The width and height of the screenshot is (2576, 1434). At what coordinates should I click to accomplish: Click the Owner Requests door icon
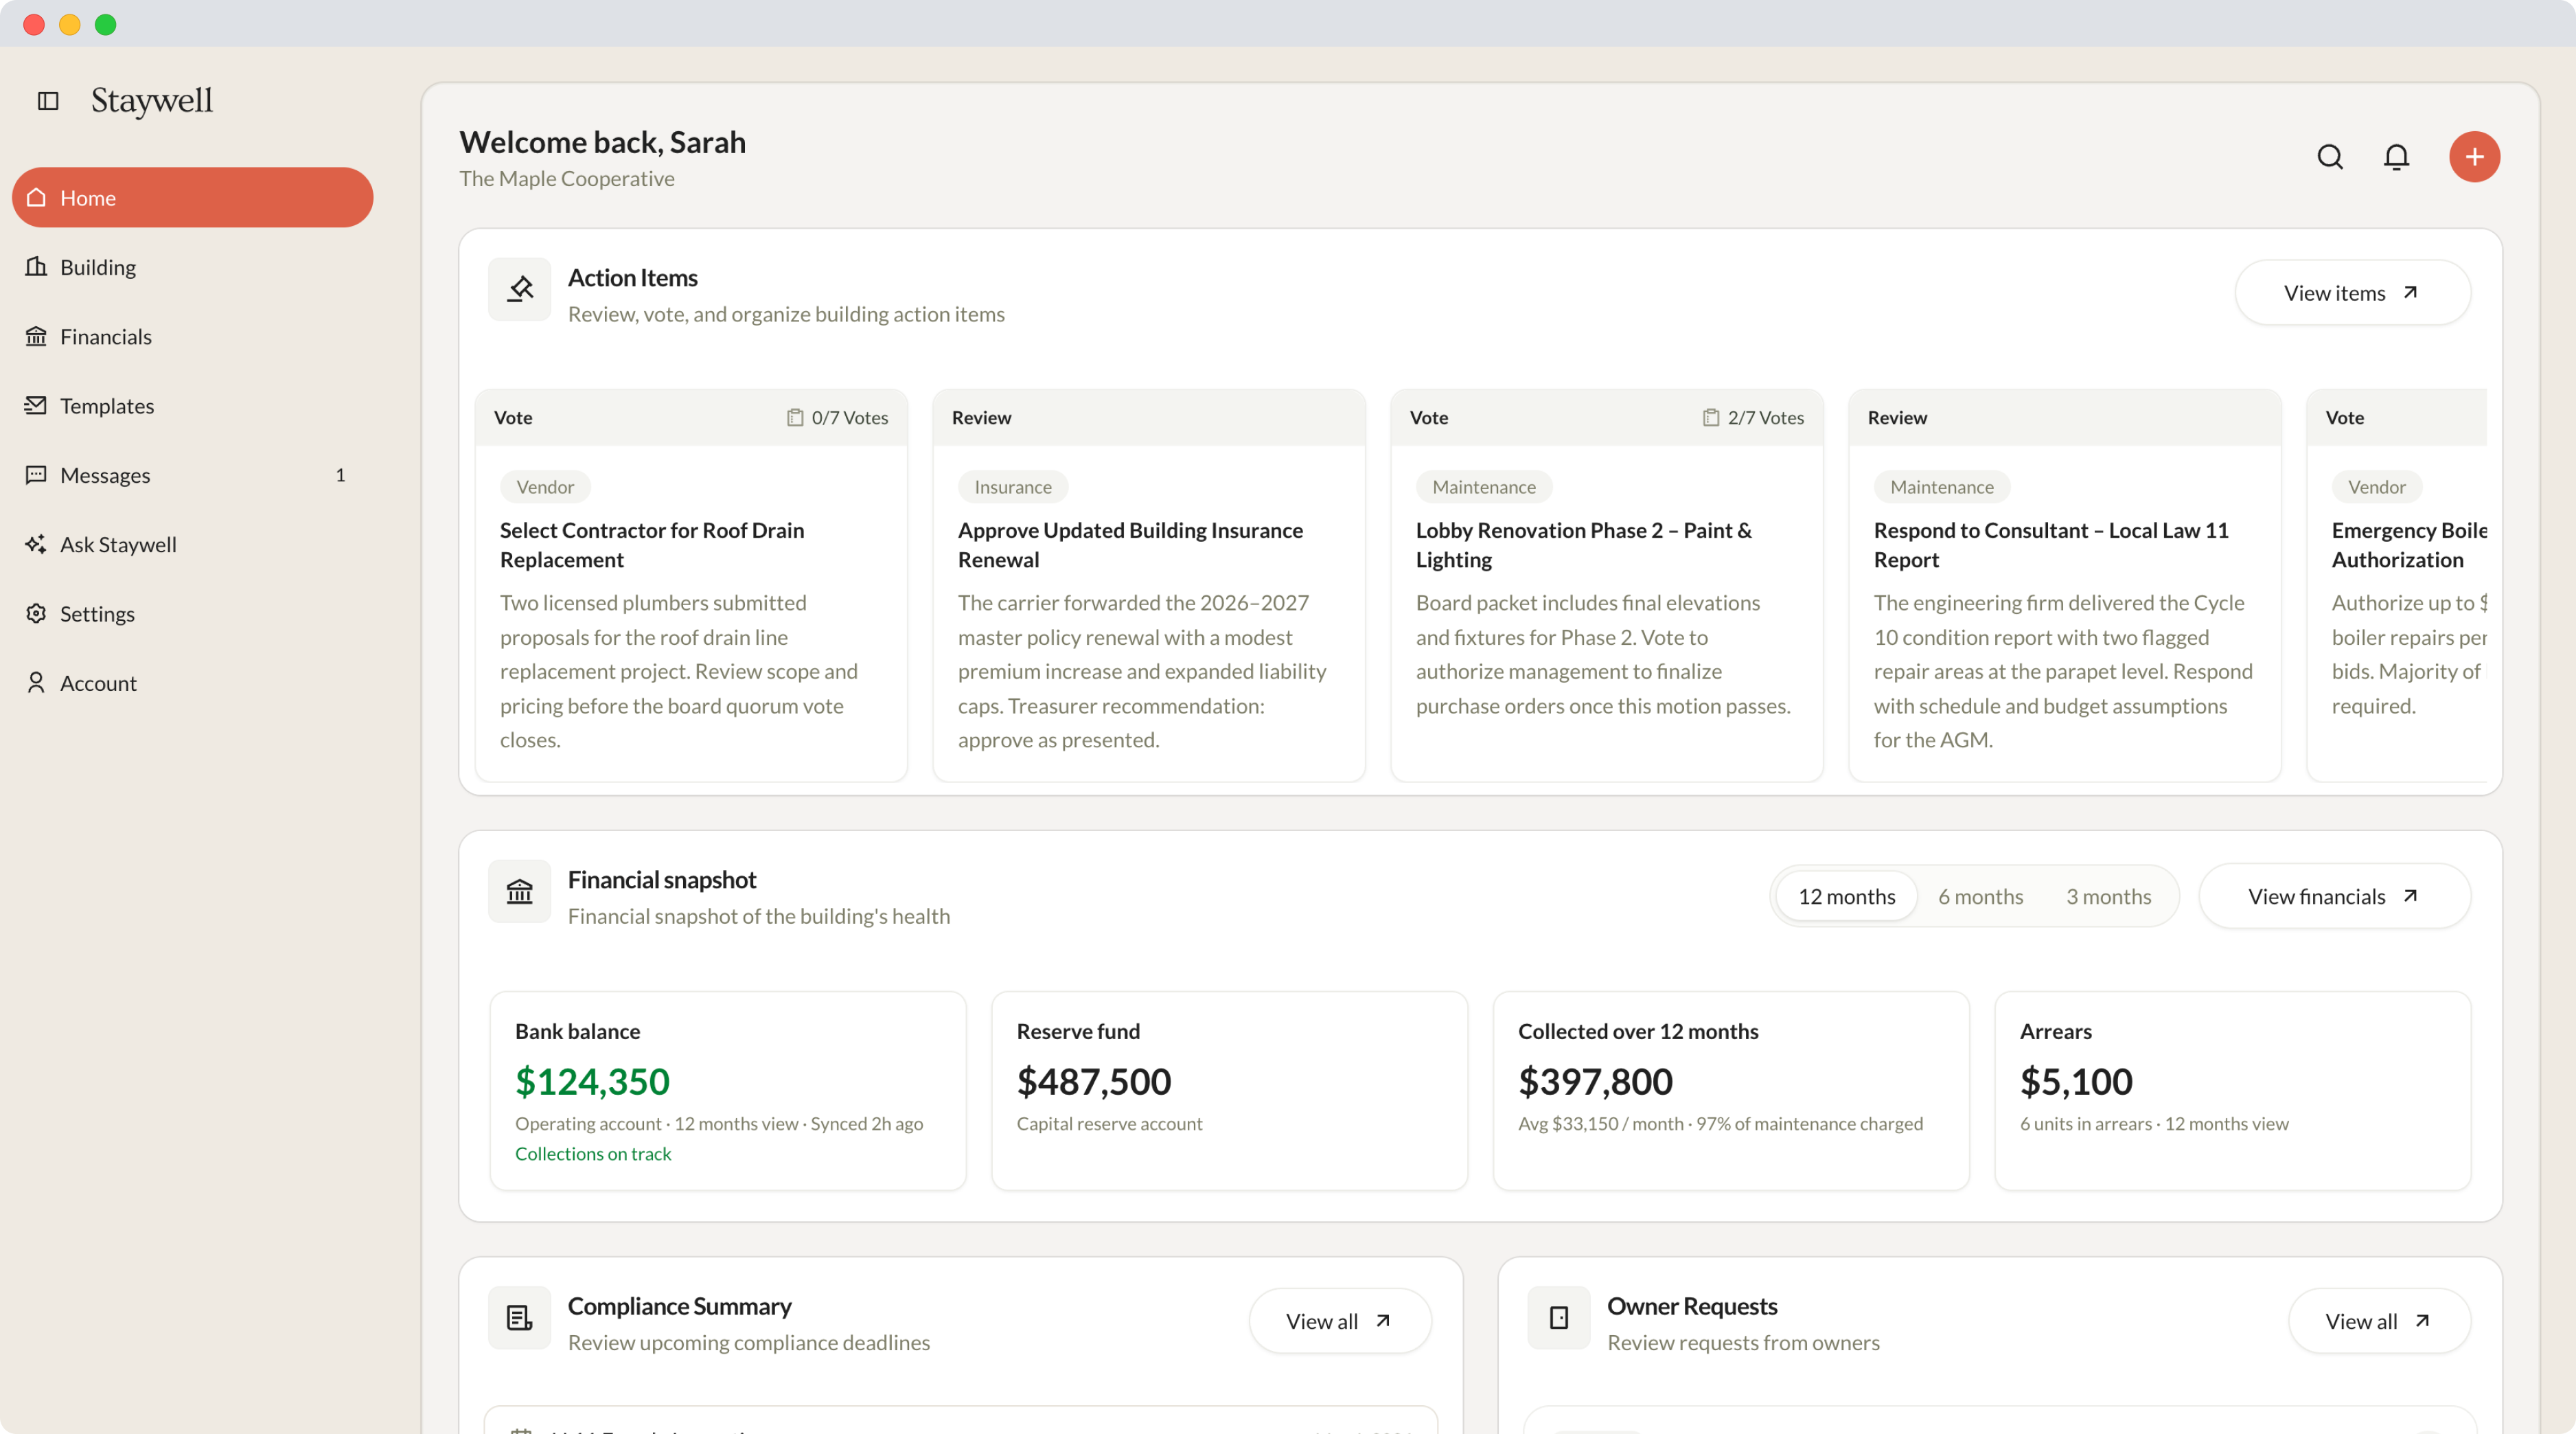[x=1559, y=1318]
